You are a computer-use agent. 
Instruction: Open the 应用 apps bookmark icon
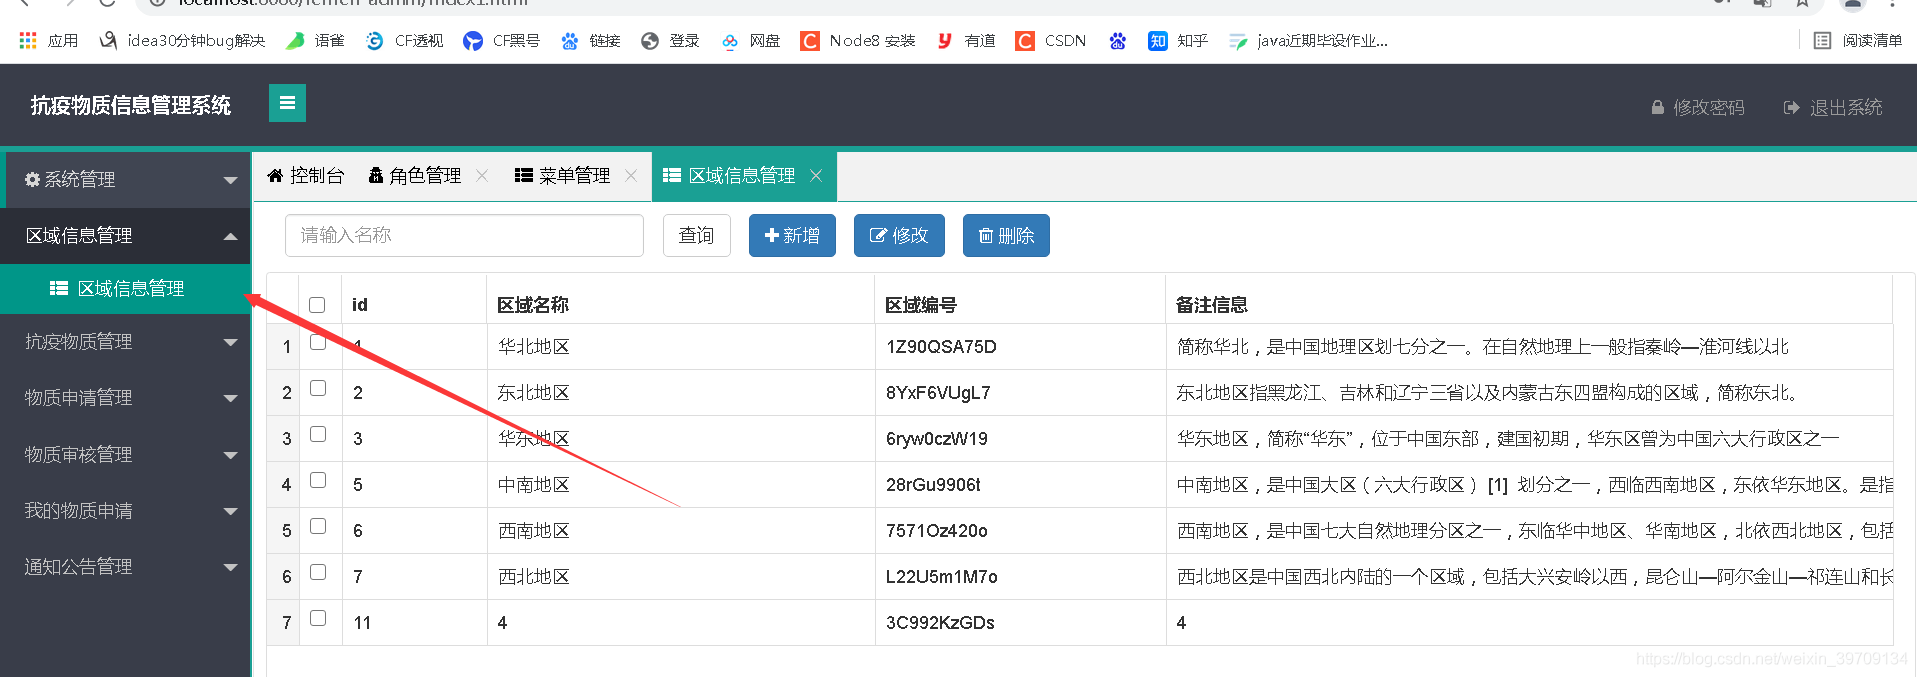pyautogui.click(x=48, y=41)
